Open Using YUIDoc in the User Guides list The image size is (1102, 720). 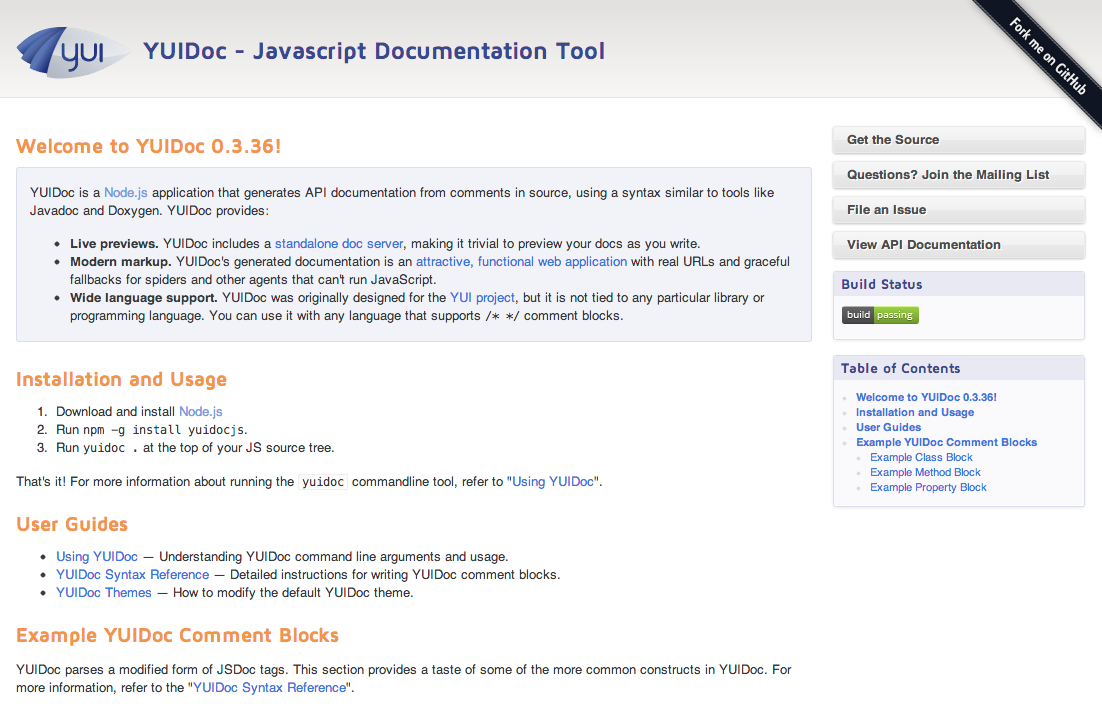pyautogui.click(x=97, y=557)
